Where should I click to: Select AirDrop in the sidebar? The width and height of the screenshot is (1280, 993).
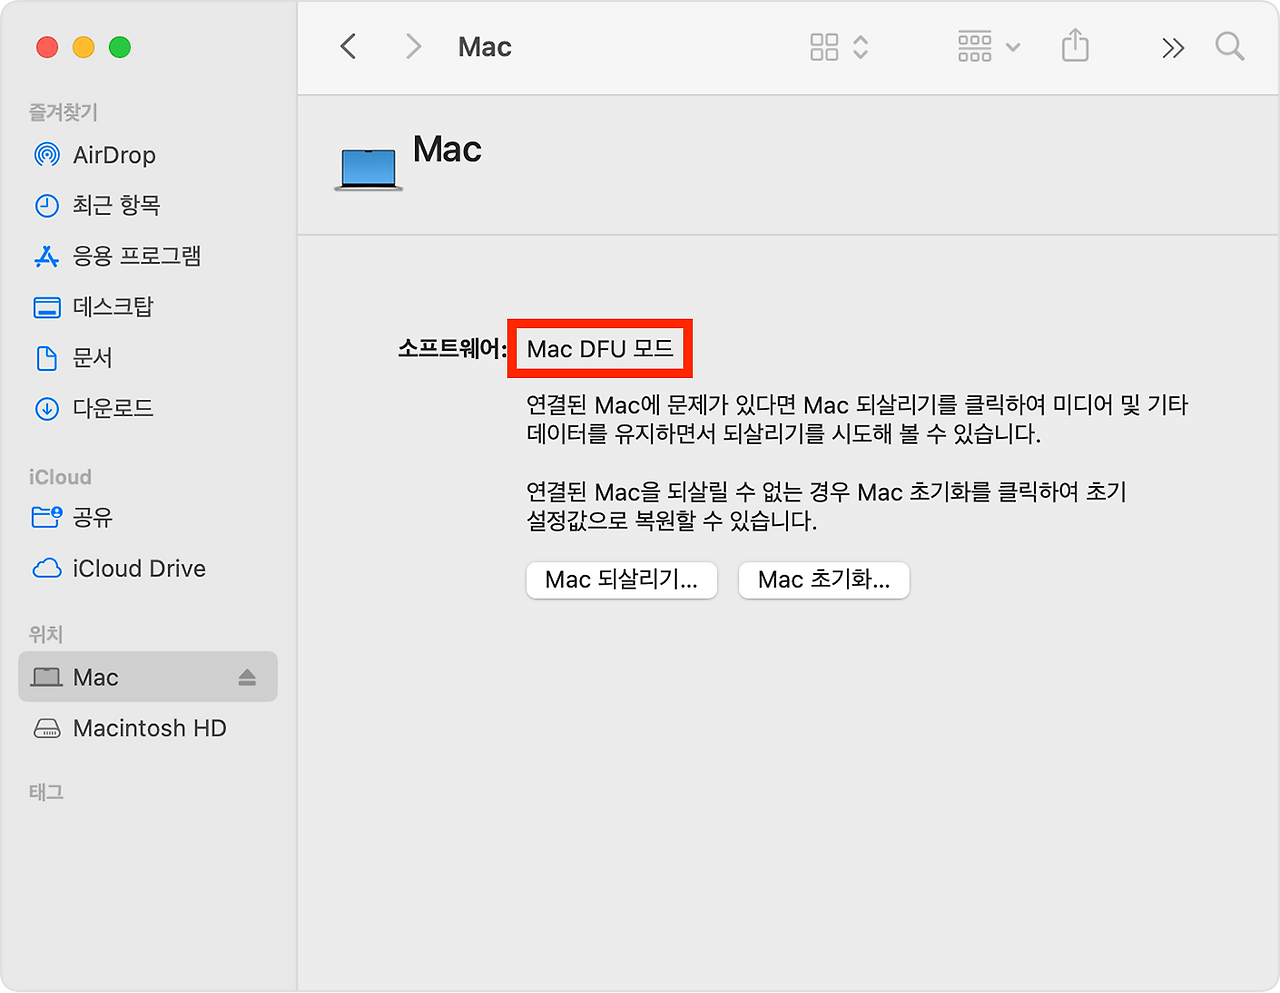tap(148, 155)
